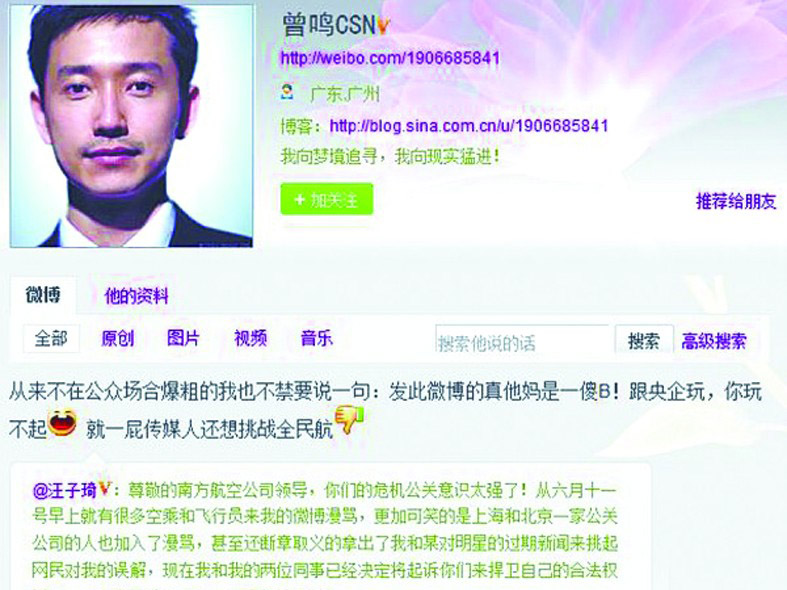The image size is (787, 590).
Task: Click the 推荐给朋友 link
Action: click(x=736, y=201)
